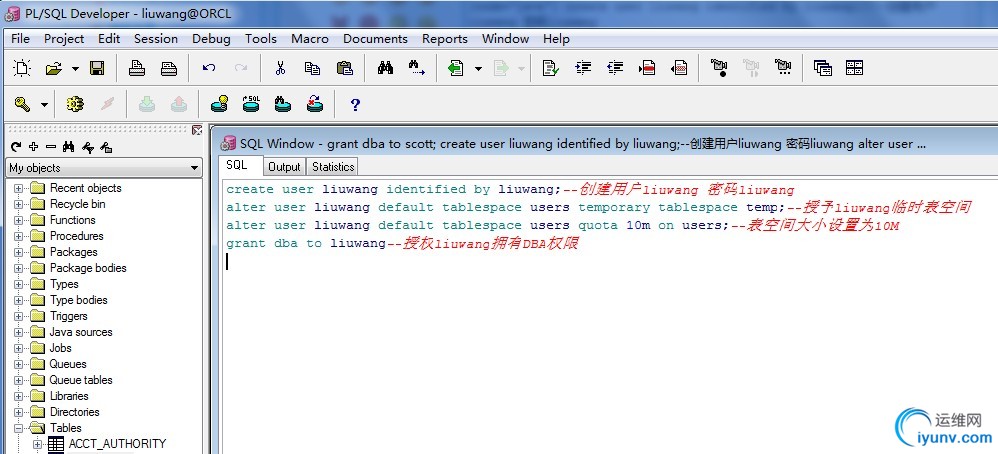Open the File menu

click(20, 39)
